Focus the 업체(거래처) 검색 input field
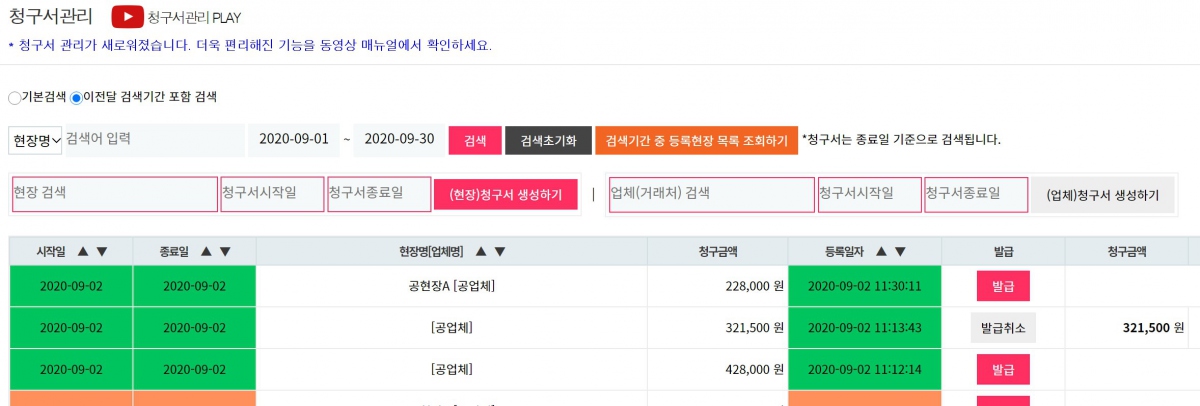The width and height of the screenshot is (1200, 406). point(710,195)
